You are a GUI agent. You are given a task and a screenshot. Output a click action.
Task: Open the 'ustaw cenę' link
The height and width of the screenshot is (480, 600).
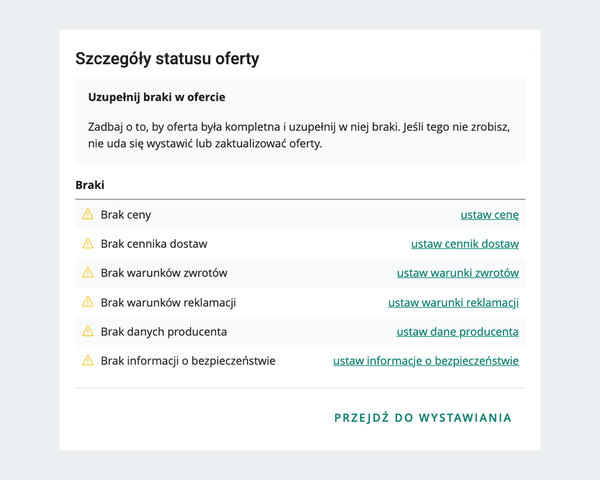489,214
